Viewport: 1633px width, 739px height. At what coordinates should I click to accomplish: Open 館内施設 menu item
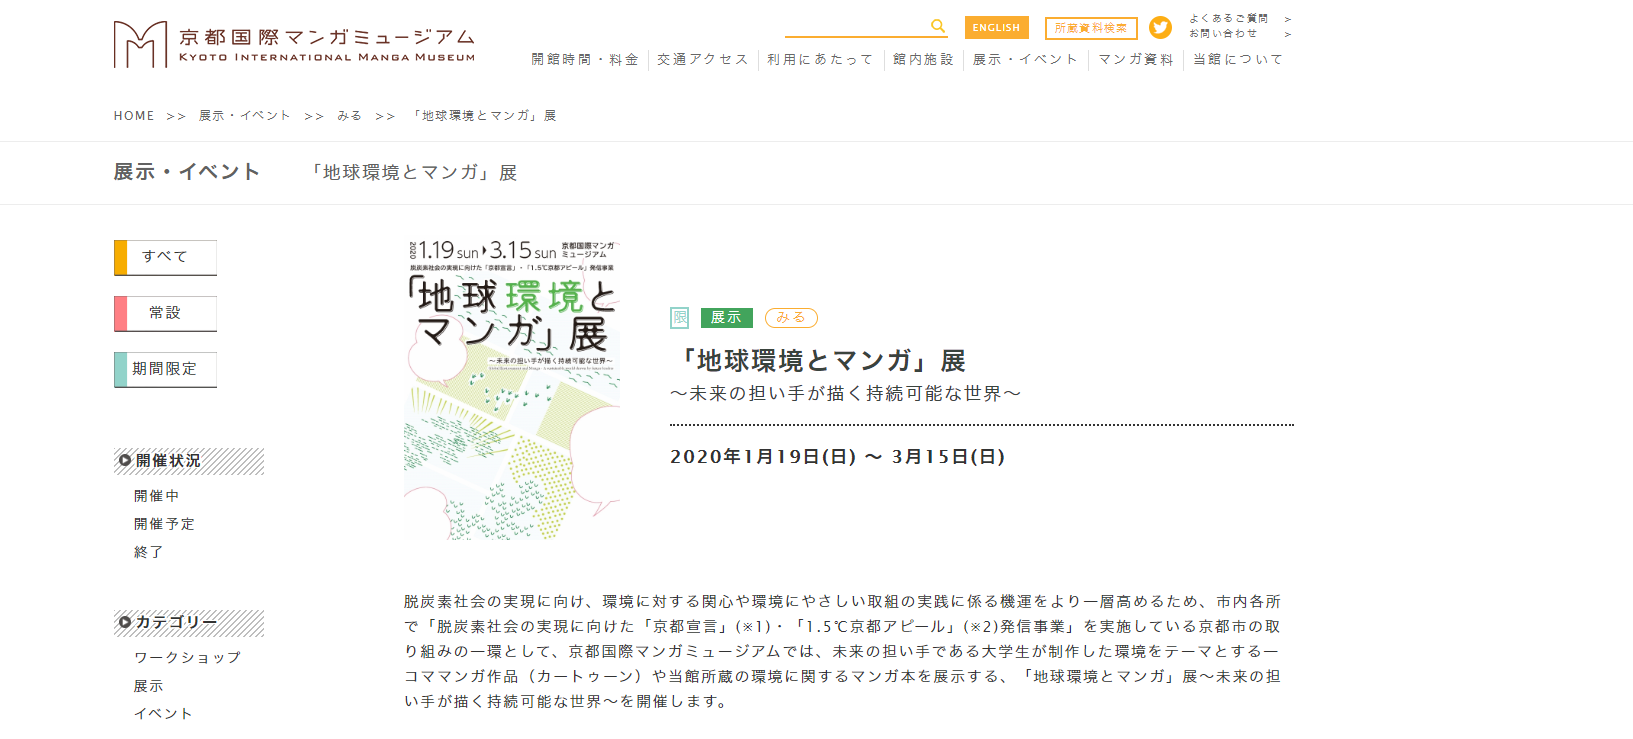923,60
